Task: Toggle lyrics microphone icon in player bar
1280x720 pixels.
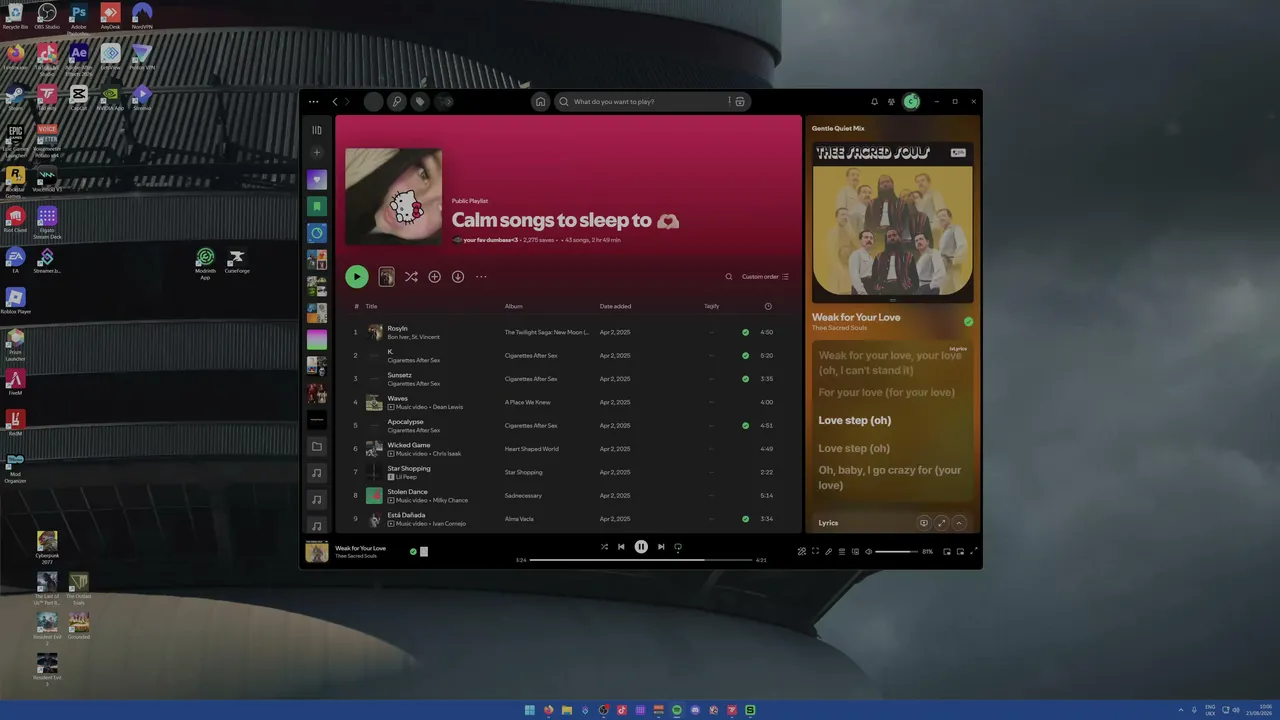Action: click(828, 551)
